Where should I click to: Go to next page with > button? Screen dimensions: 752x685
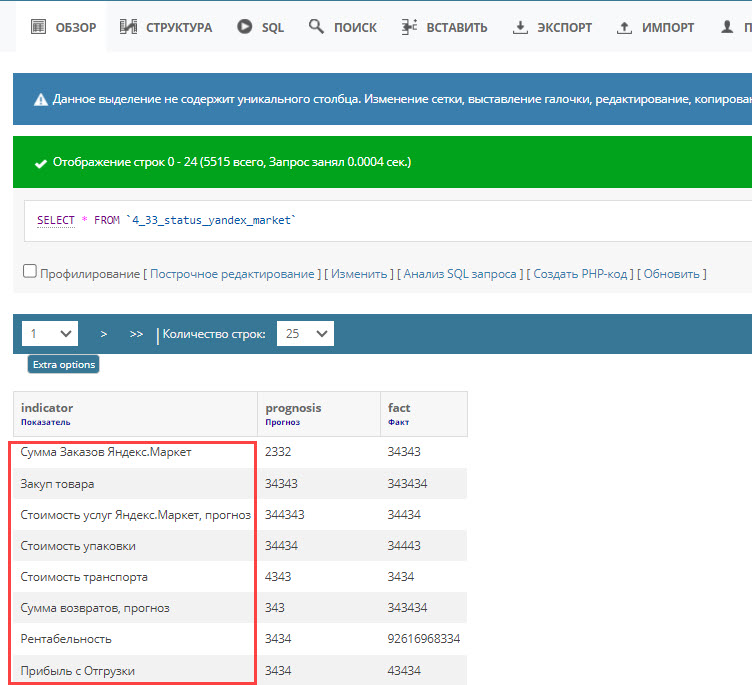point(104,334)
